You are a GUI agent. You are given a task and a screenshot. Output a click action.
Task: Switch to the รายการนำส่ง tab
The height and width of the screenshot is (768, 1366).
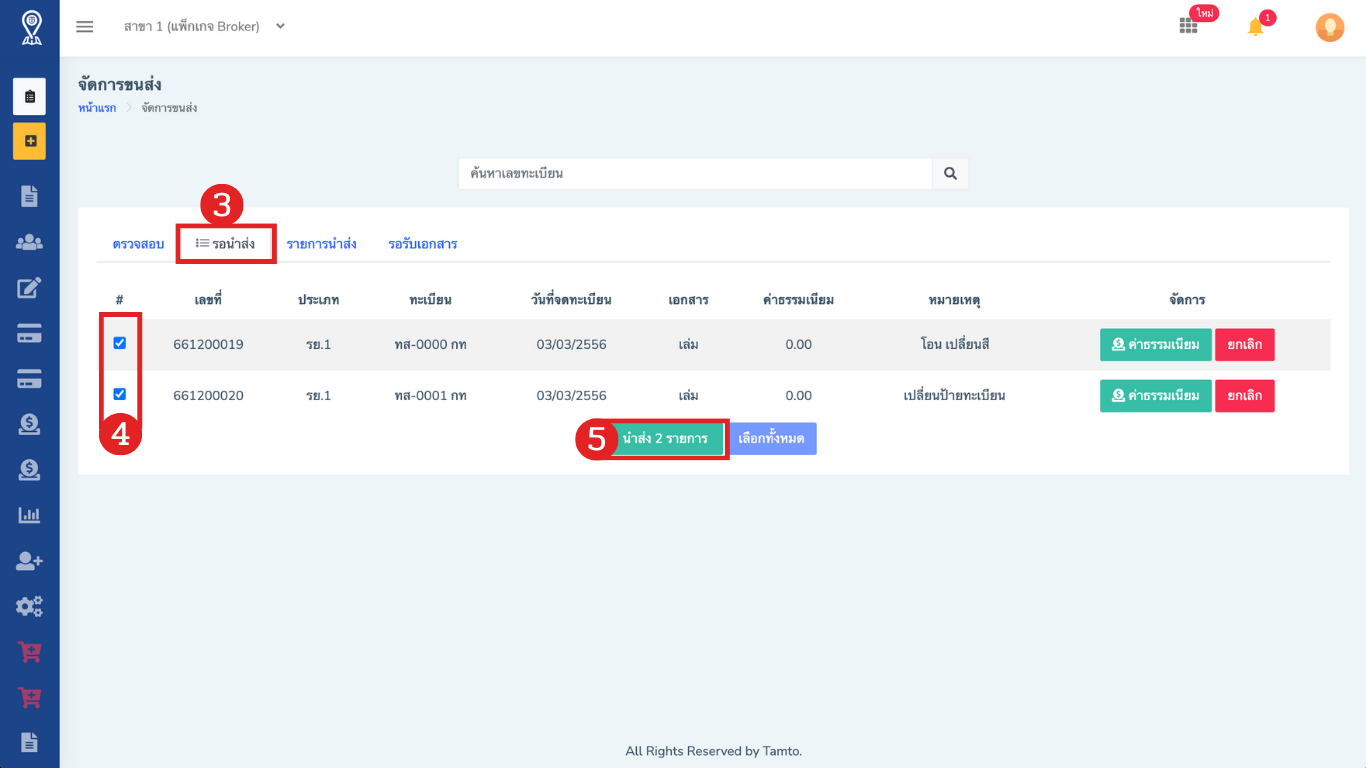(x=322, y=244)
